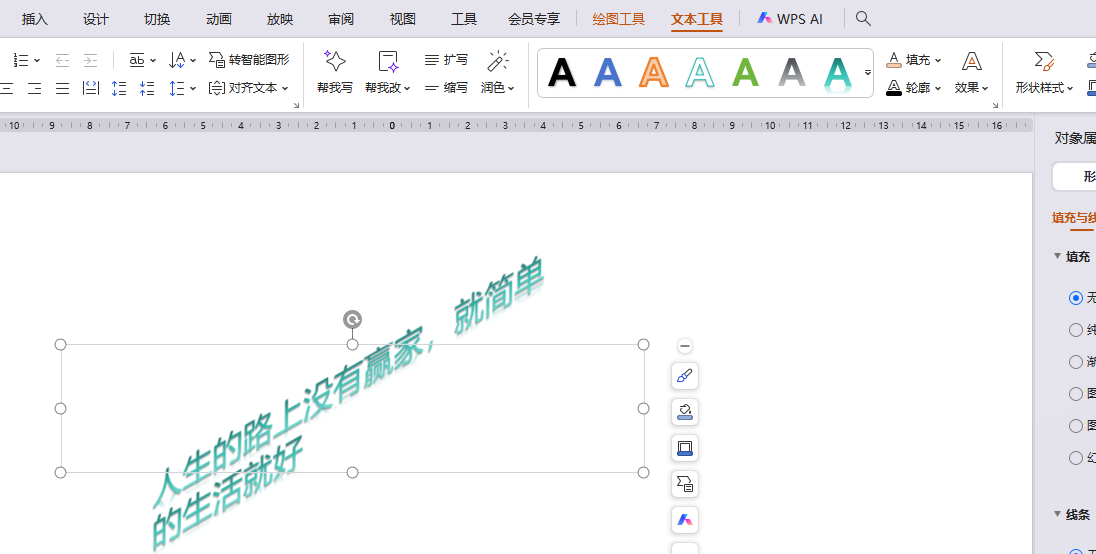
Task: Collapse the 线条 section in the properties panel
Action: pyautogui.click(x=1058, y=514)
